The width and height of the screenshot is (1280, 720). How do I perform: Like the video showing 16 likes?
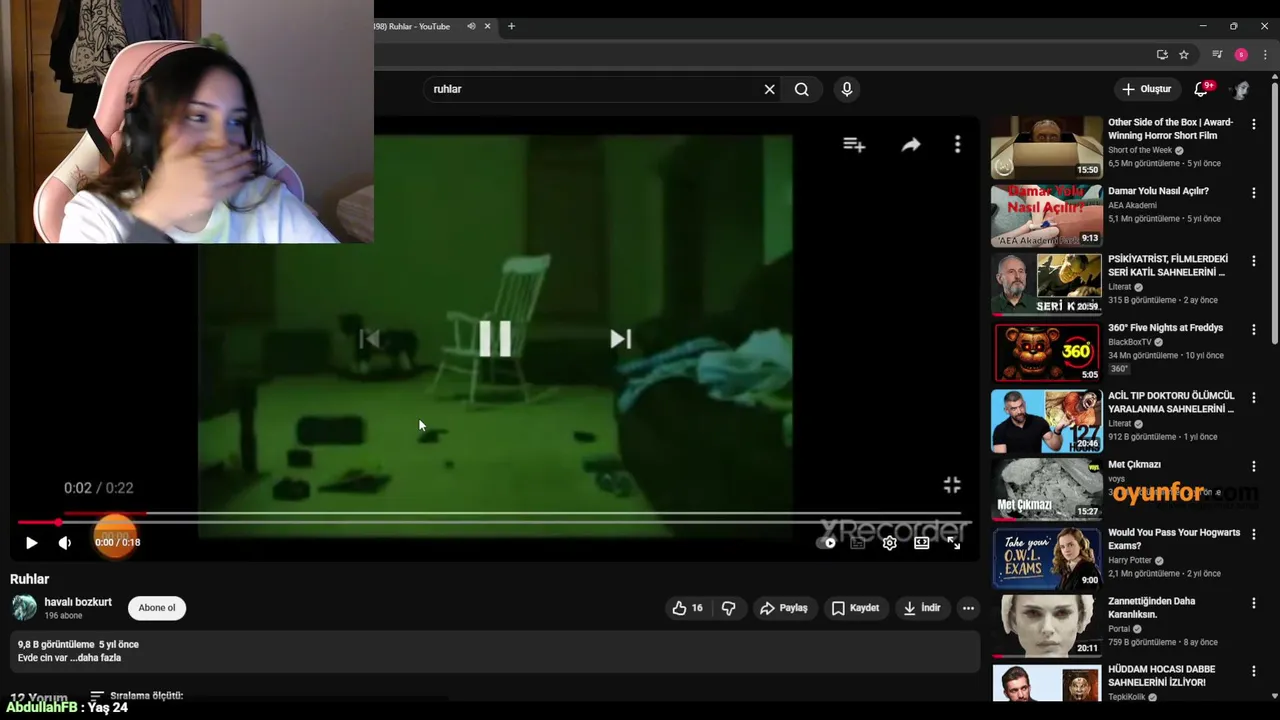[x=688, y=608]
